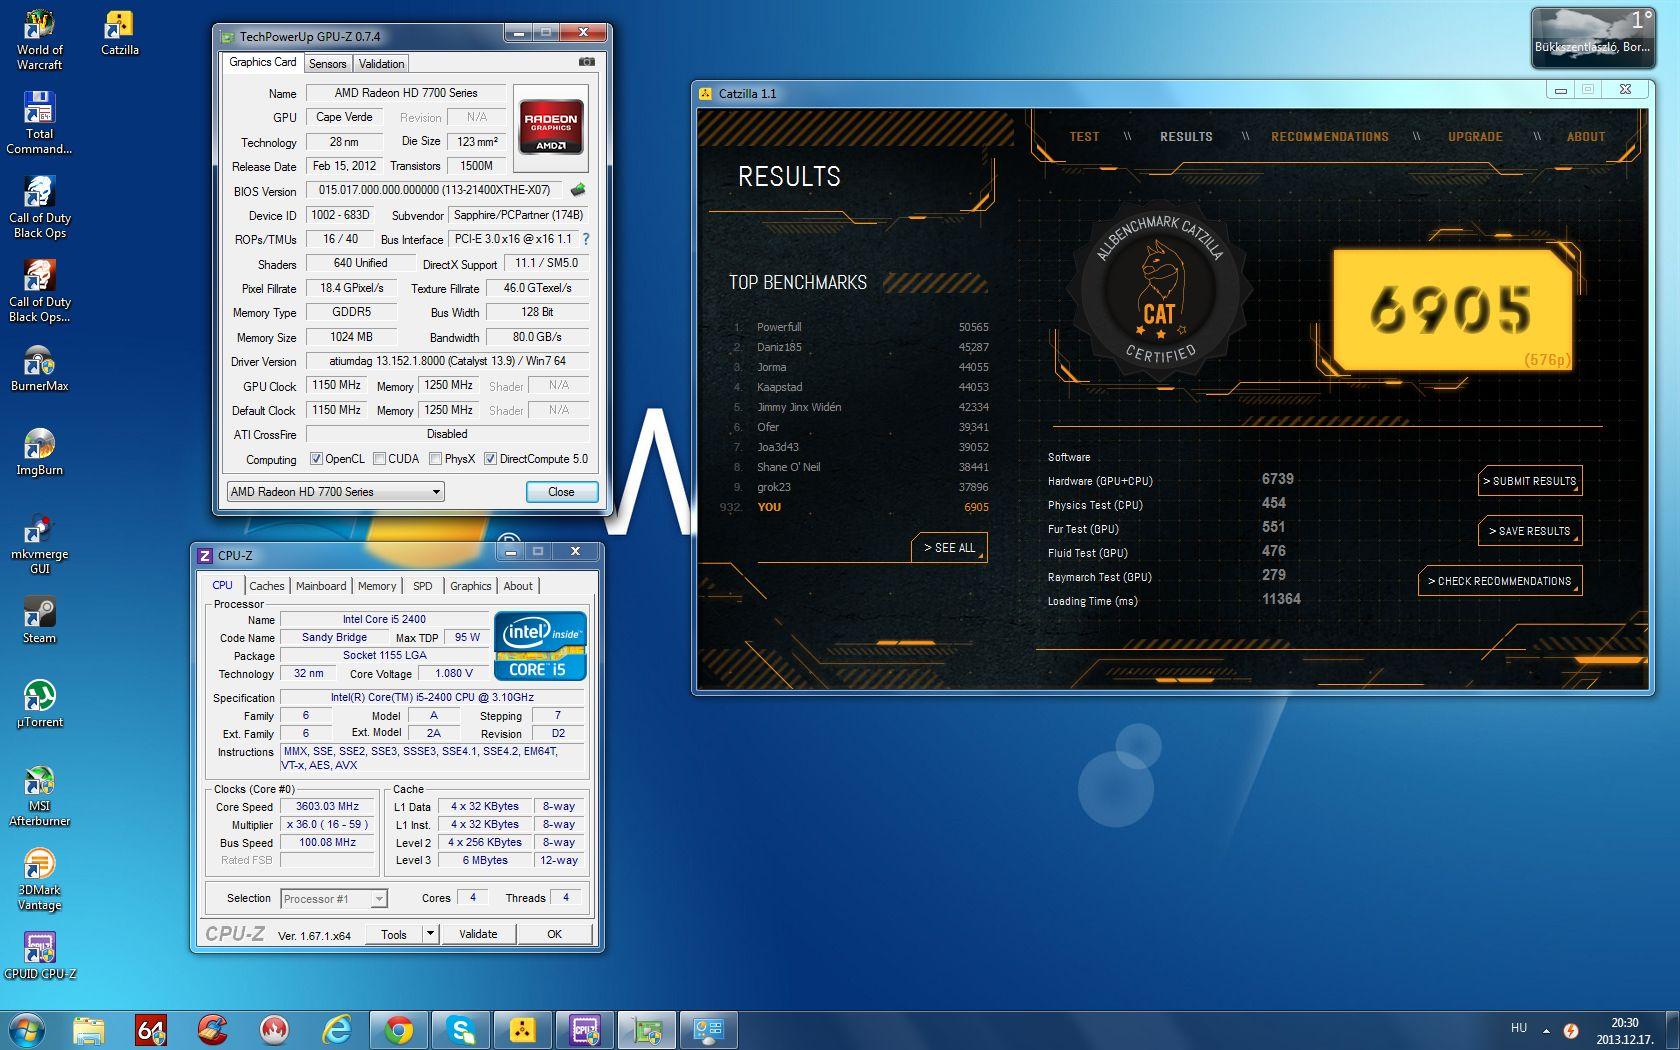The height and width of the screenshot is (1050, 1680).
Task: Open World of Warcraft desktop icon
Action: pyautogui.click(x=39, y=39)
